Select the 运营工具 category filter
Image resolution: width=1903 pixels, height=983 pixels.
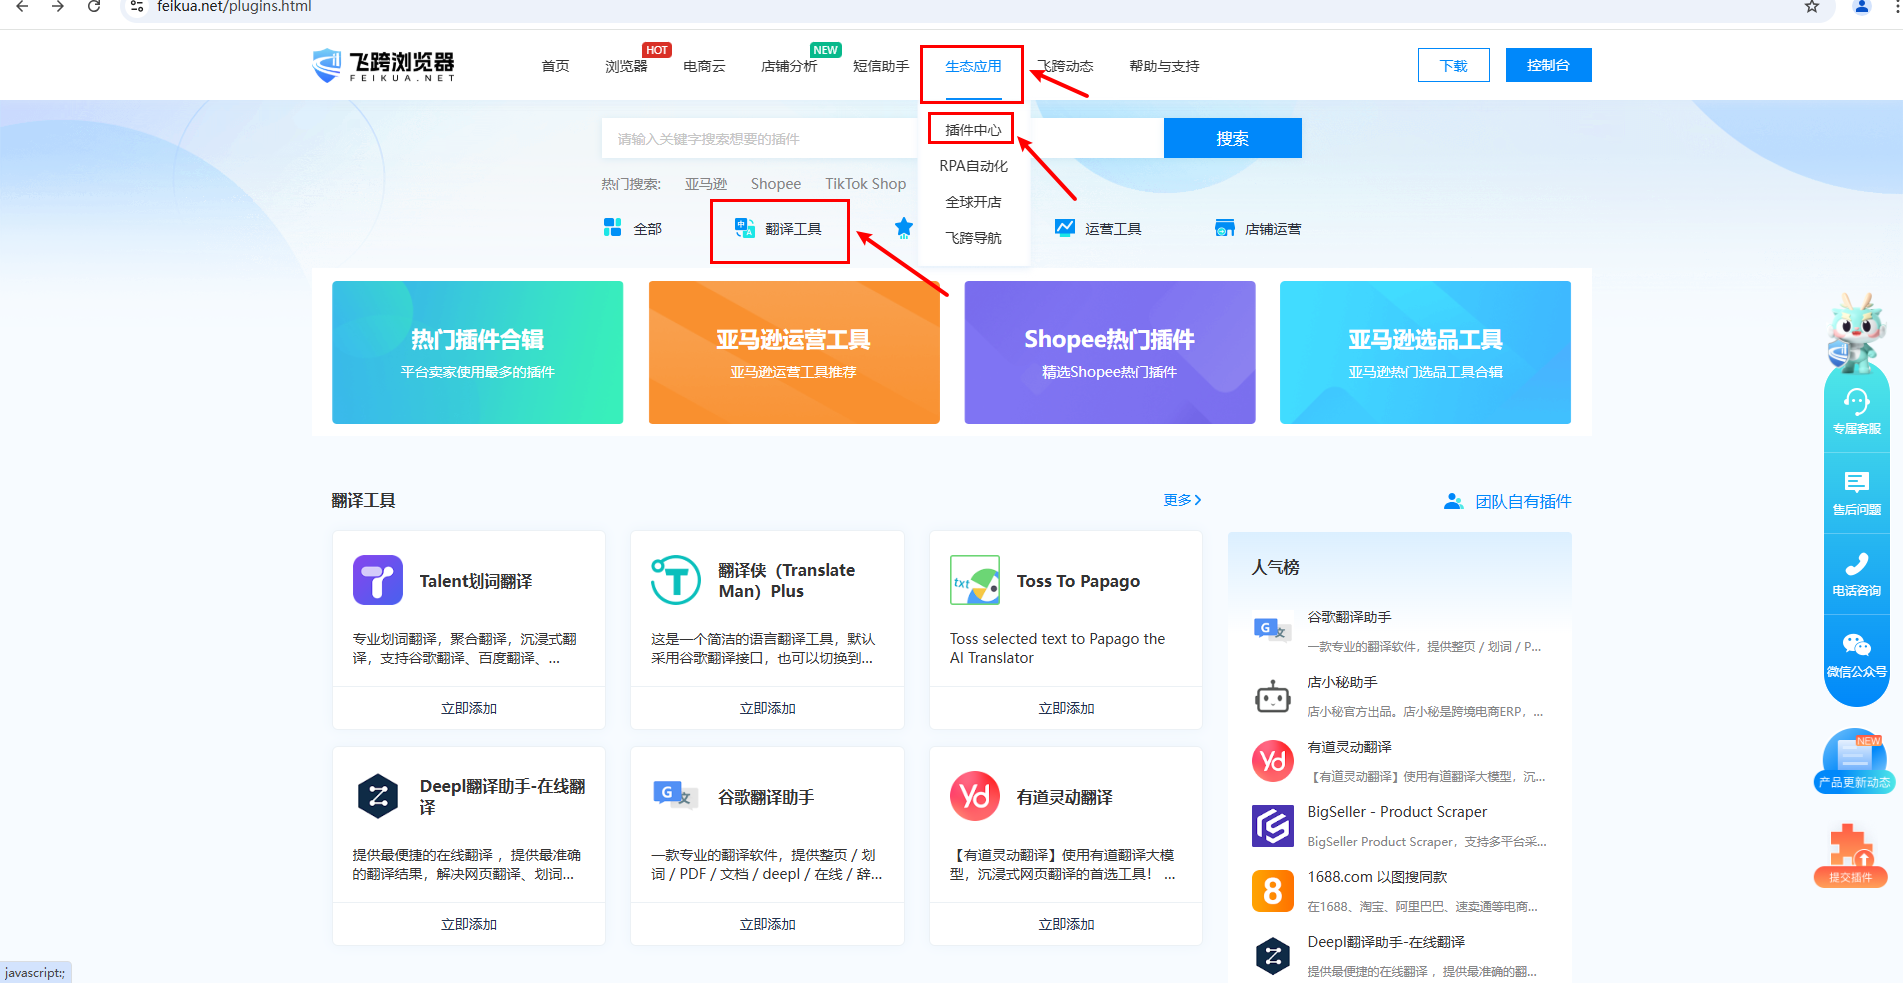tap(1099, 229)
